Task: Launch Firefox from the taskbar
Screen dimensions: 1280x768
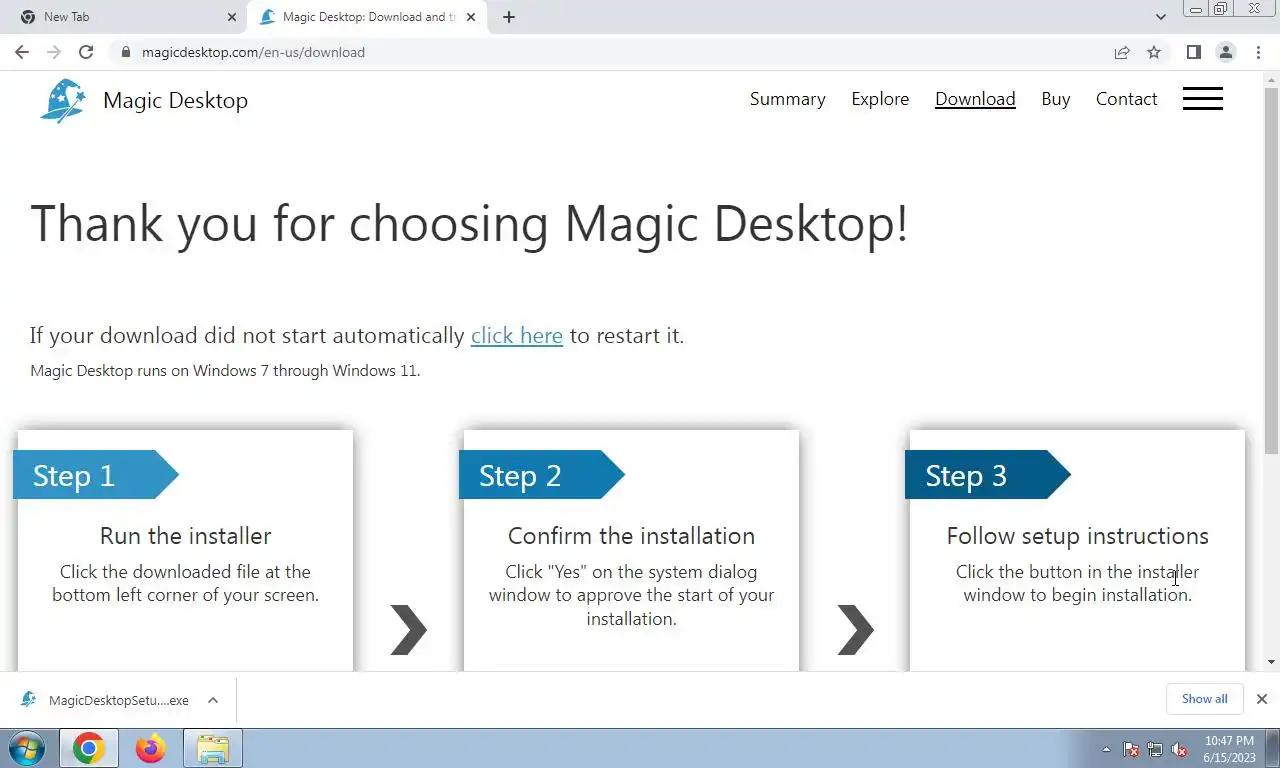Action: click(x=151, y=748)
